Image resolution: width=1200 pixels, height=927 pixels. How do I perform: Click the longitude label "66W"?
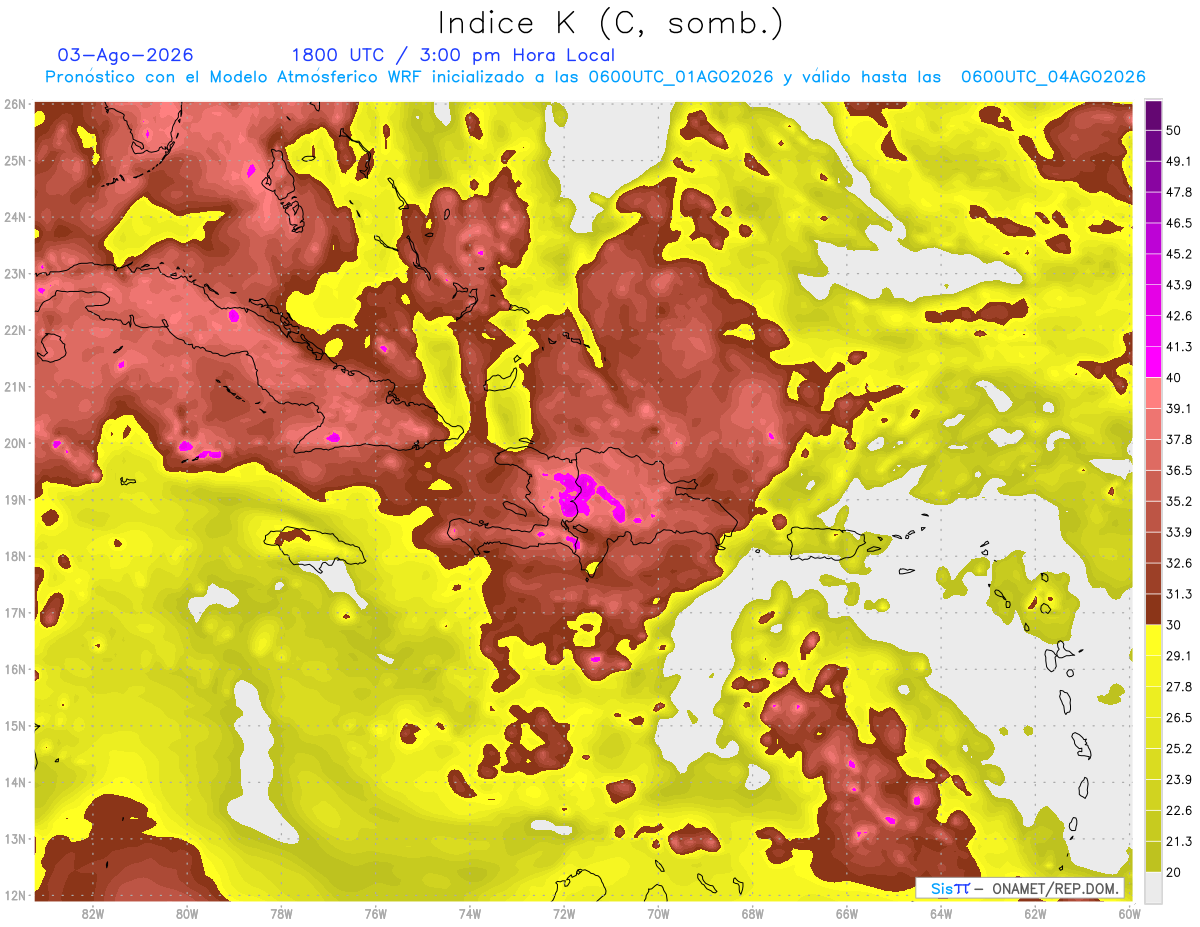pyautogui.click(x=847, y=913)
